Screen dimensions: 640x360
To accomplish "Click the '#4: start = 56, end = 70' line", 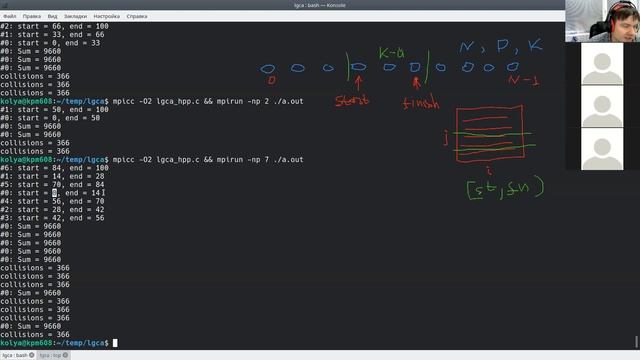I will [52, 201].
